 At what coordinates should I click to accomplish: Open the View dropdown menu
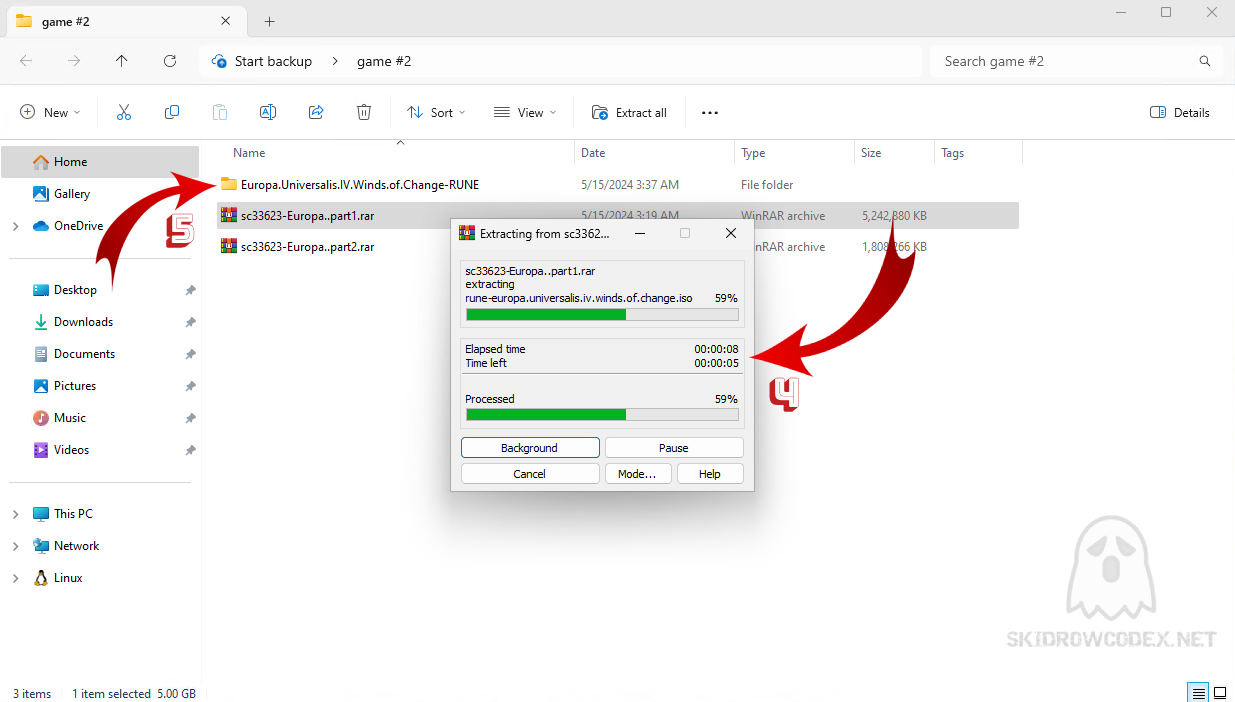click(x=525, y=113)
